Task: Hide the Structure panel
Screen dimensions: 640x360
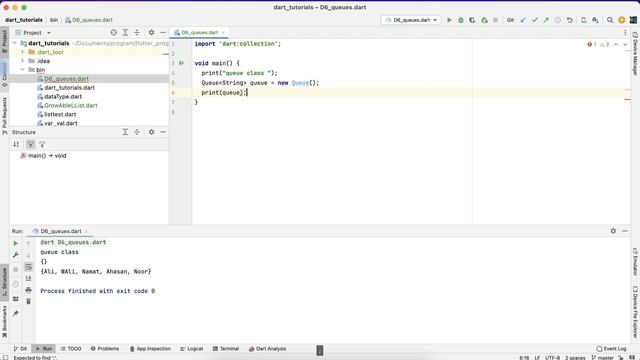Action: click(x=163, y=132)
